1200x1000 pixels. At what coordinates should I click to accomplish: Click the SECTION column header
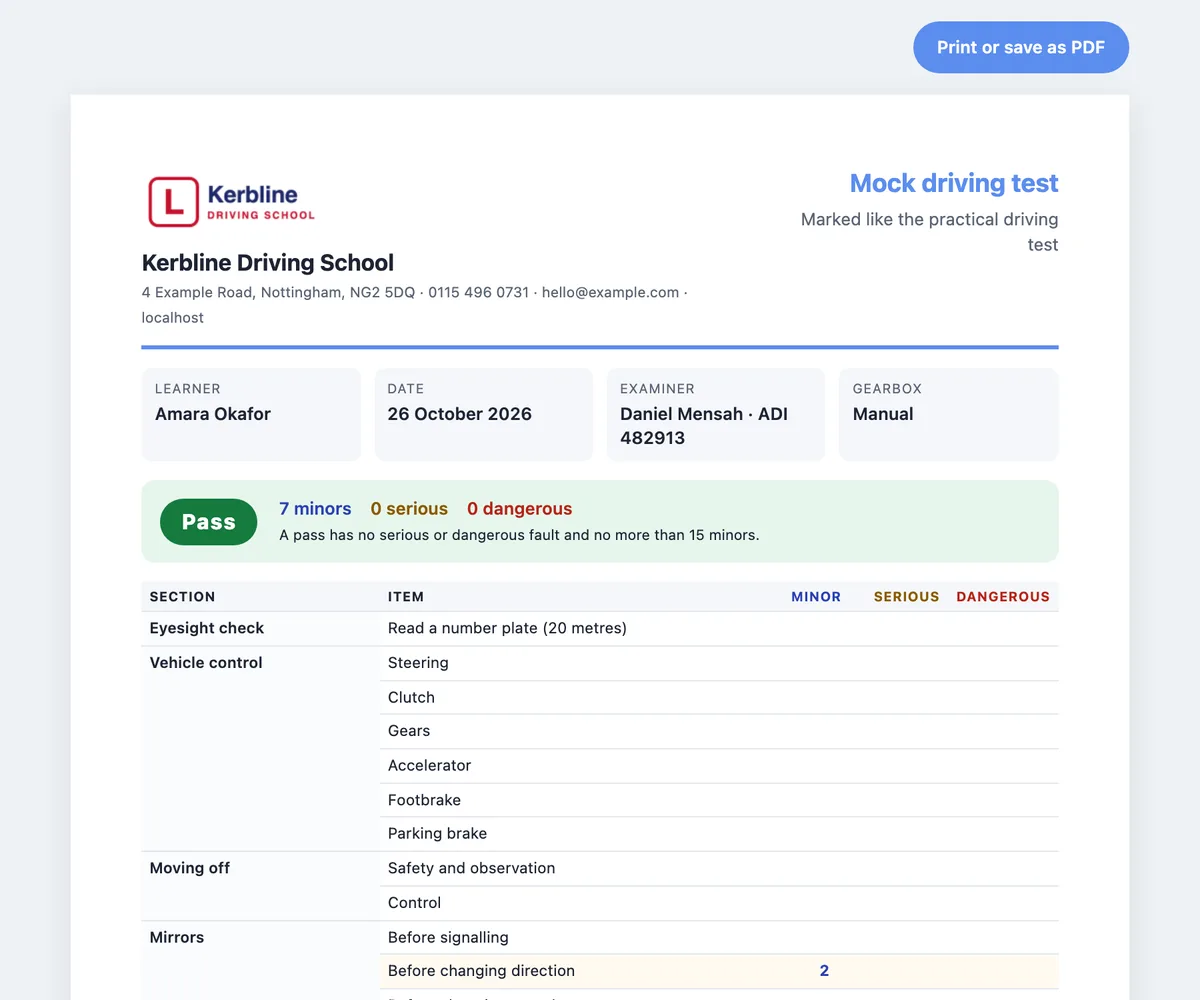coord(183,597)
